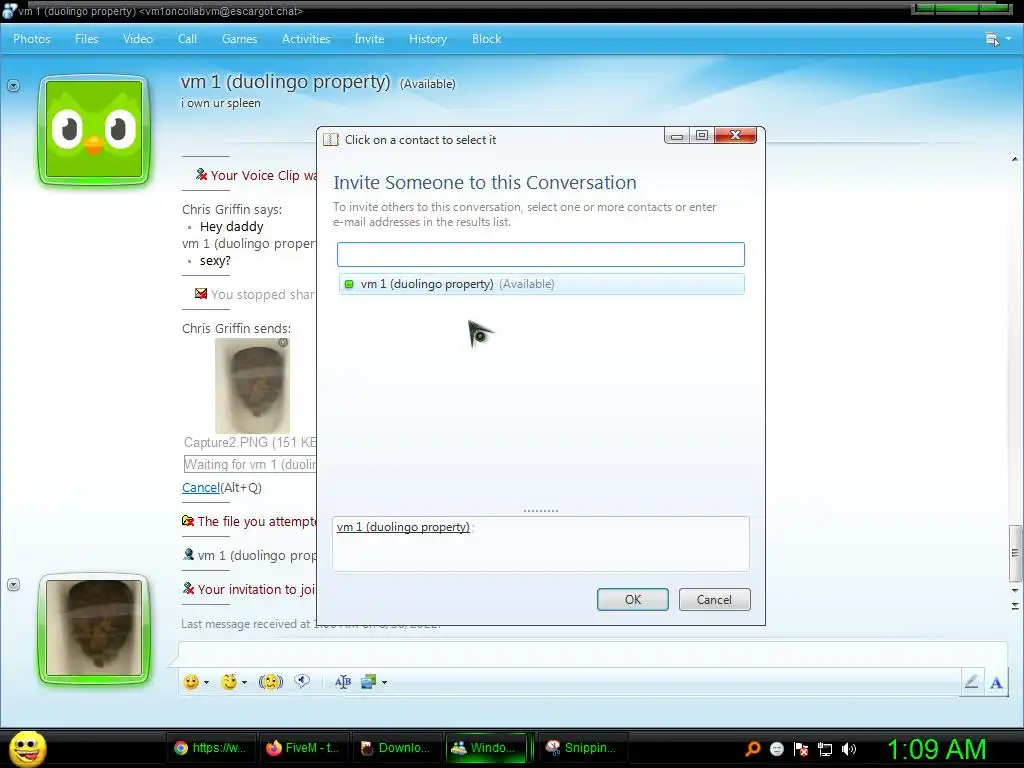Click the white face tray icon
Image resolution: width=1024 pixels, height=768 pixels.
(776, 749)
